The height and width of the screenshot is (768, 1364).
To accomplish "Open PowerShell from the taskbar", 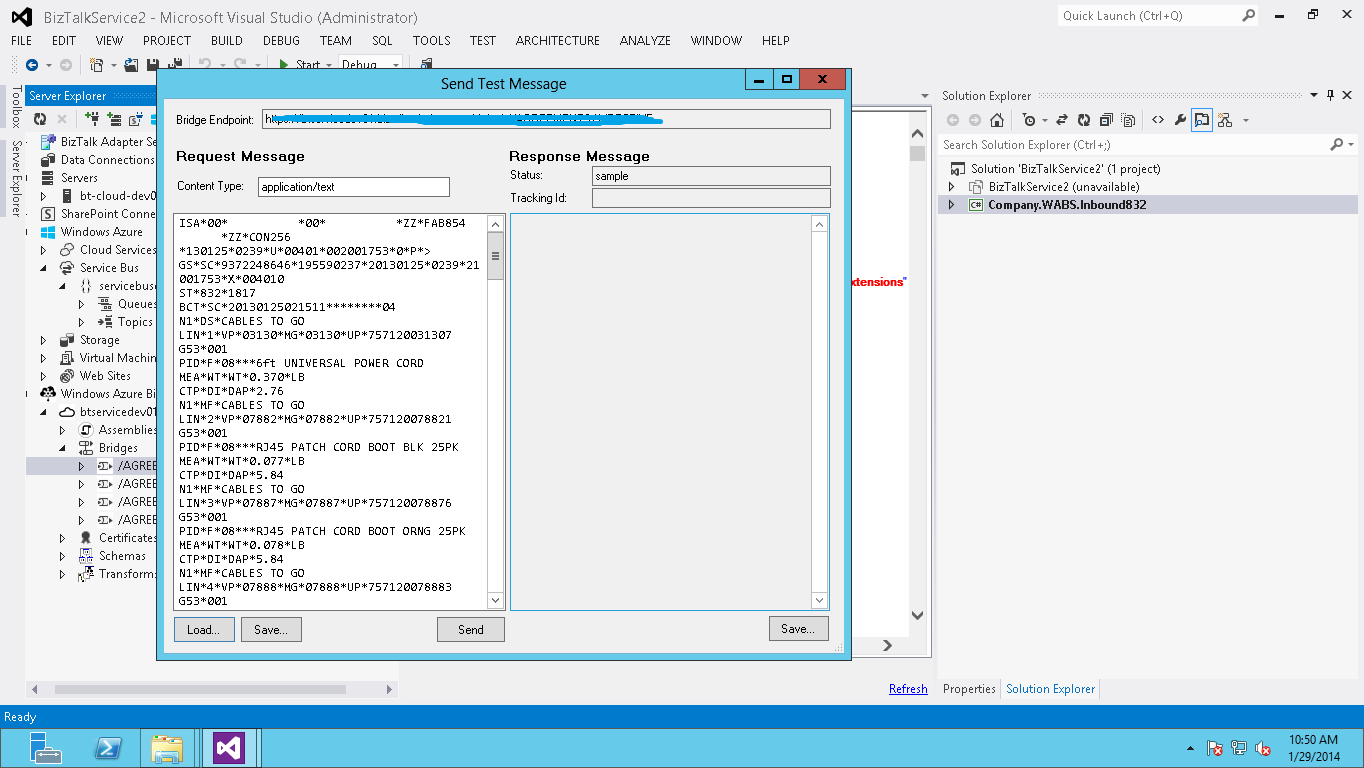I will point(107,748).
